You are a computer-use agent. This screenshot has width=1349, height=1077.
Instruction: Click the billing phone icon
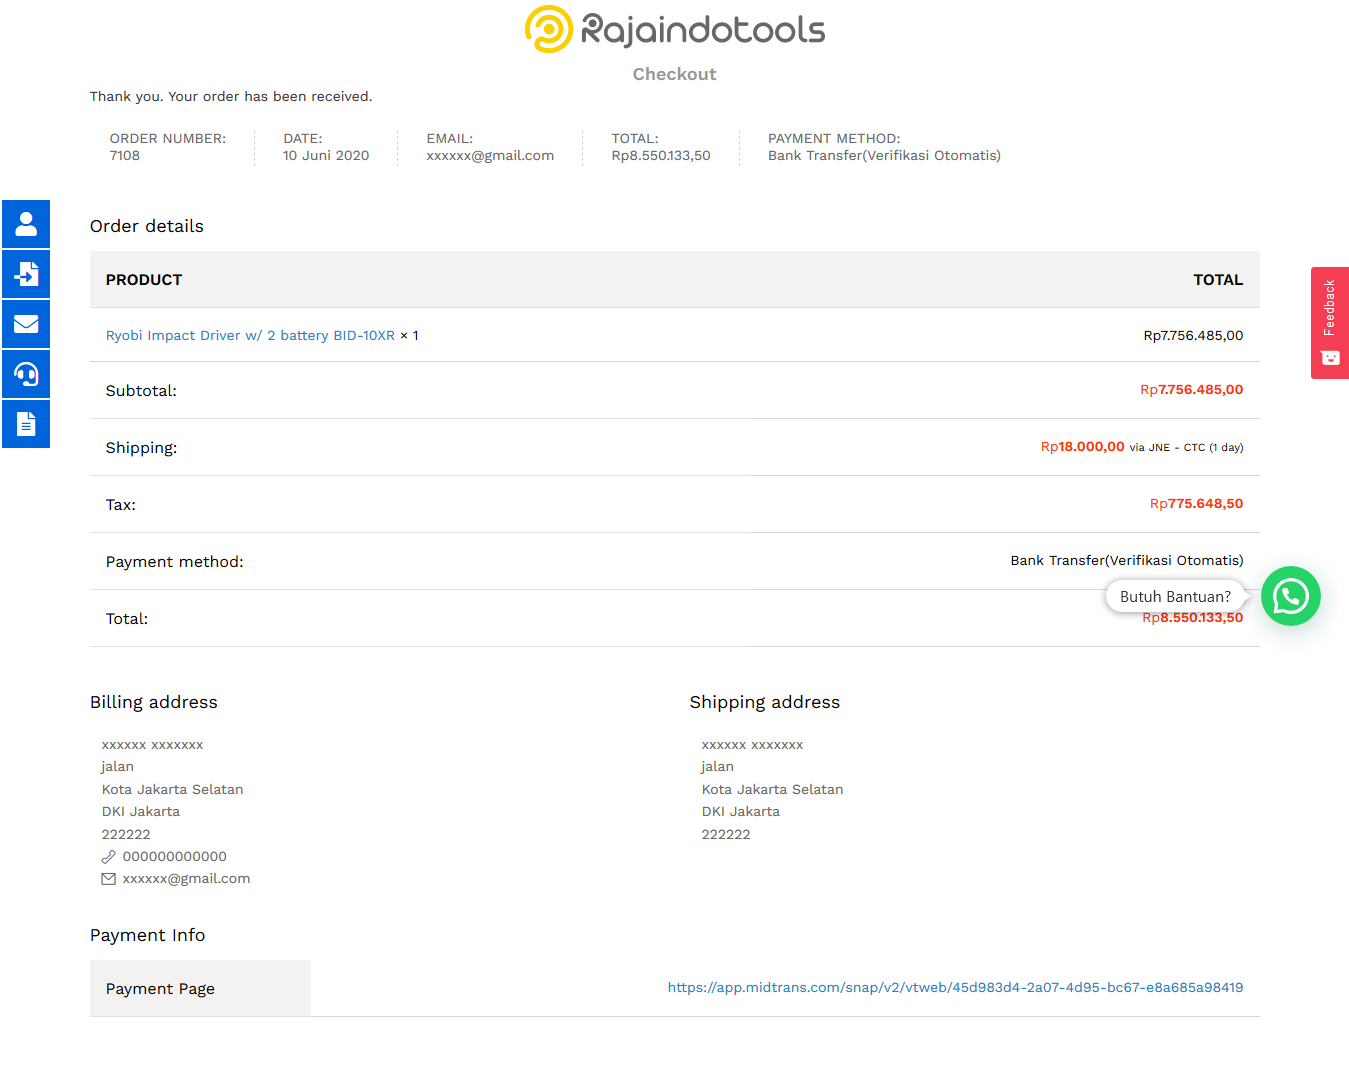click(109, 857)
